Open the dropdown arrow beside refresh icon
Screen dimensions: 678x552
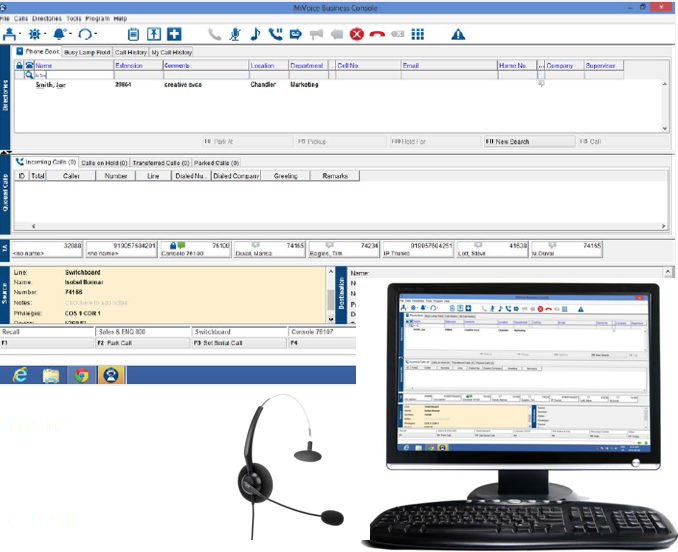pos(96,33)
